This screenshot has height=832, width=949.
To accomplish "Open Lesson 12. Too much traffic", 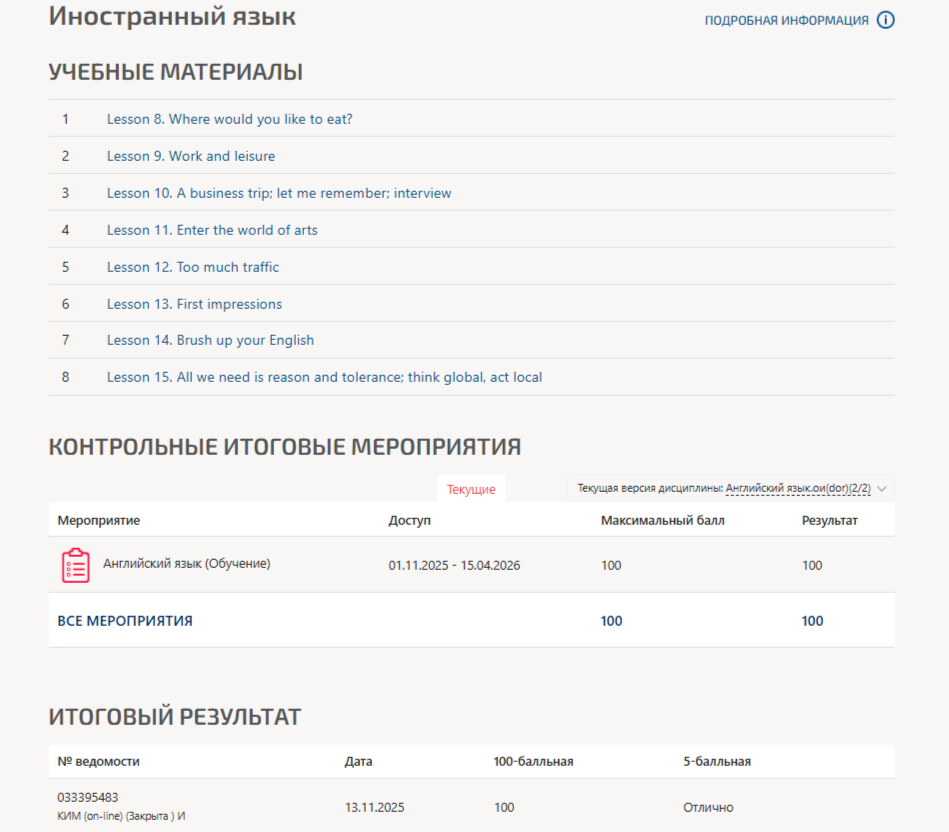I will click(193, 267).
